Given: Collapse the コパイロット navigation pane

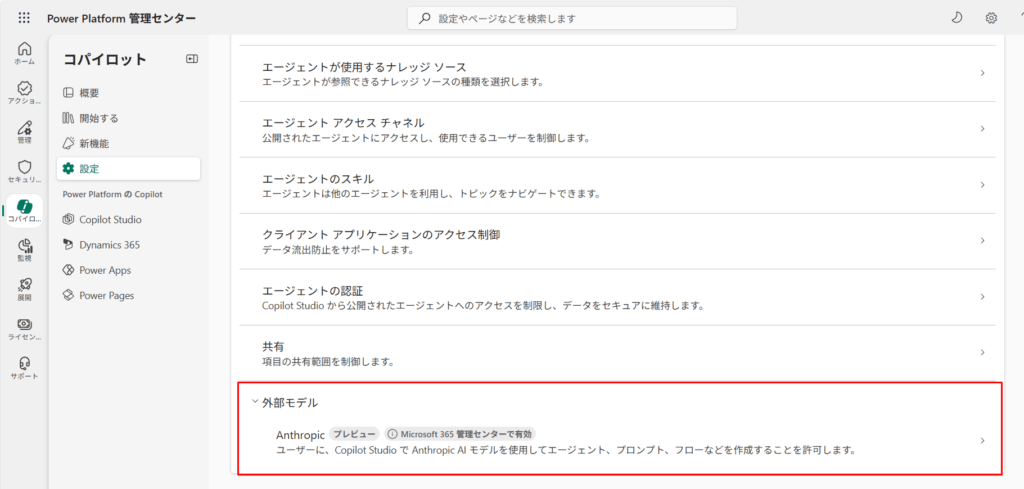Looking at the screenshot, I should 192,59.
